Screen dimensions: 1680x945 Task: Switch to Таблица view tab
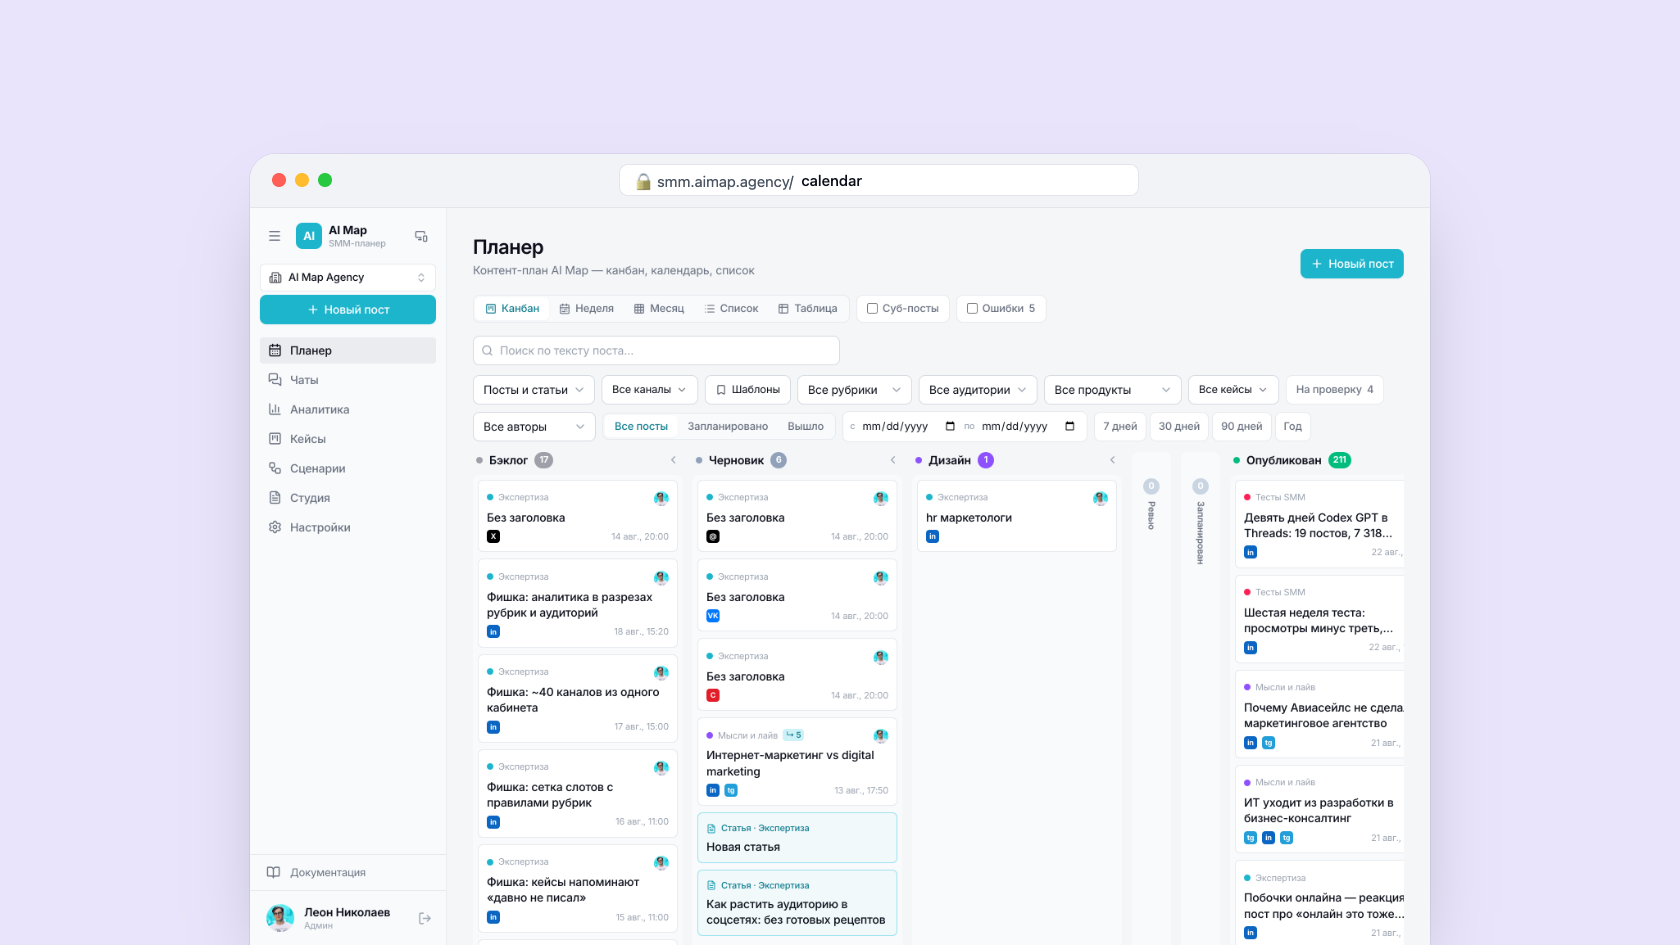coord(807,308)
